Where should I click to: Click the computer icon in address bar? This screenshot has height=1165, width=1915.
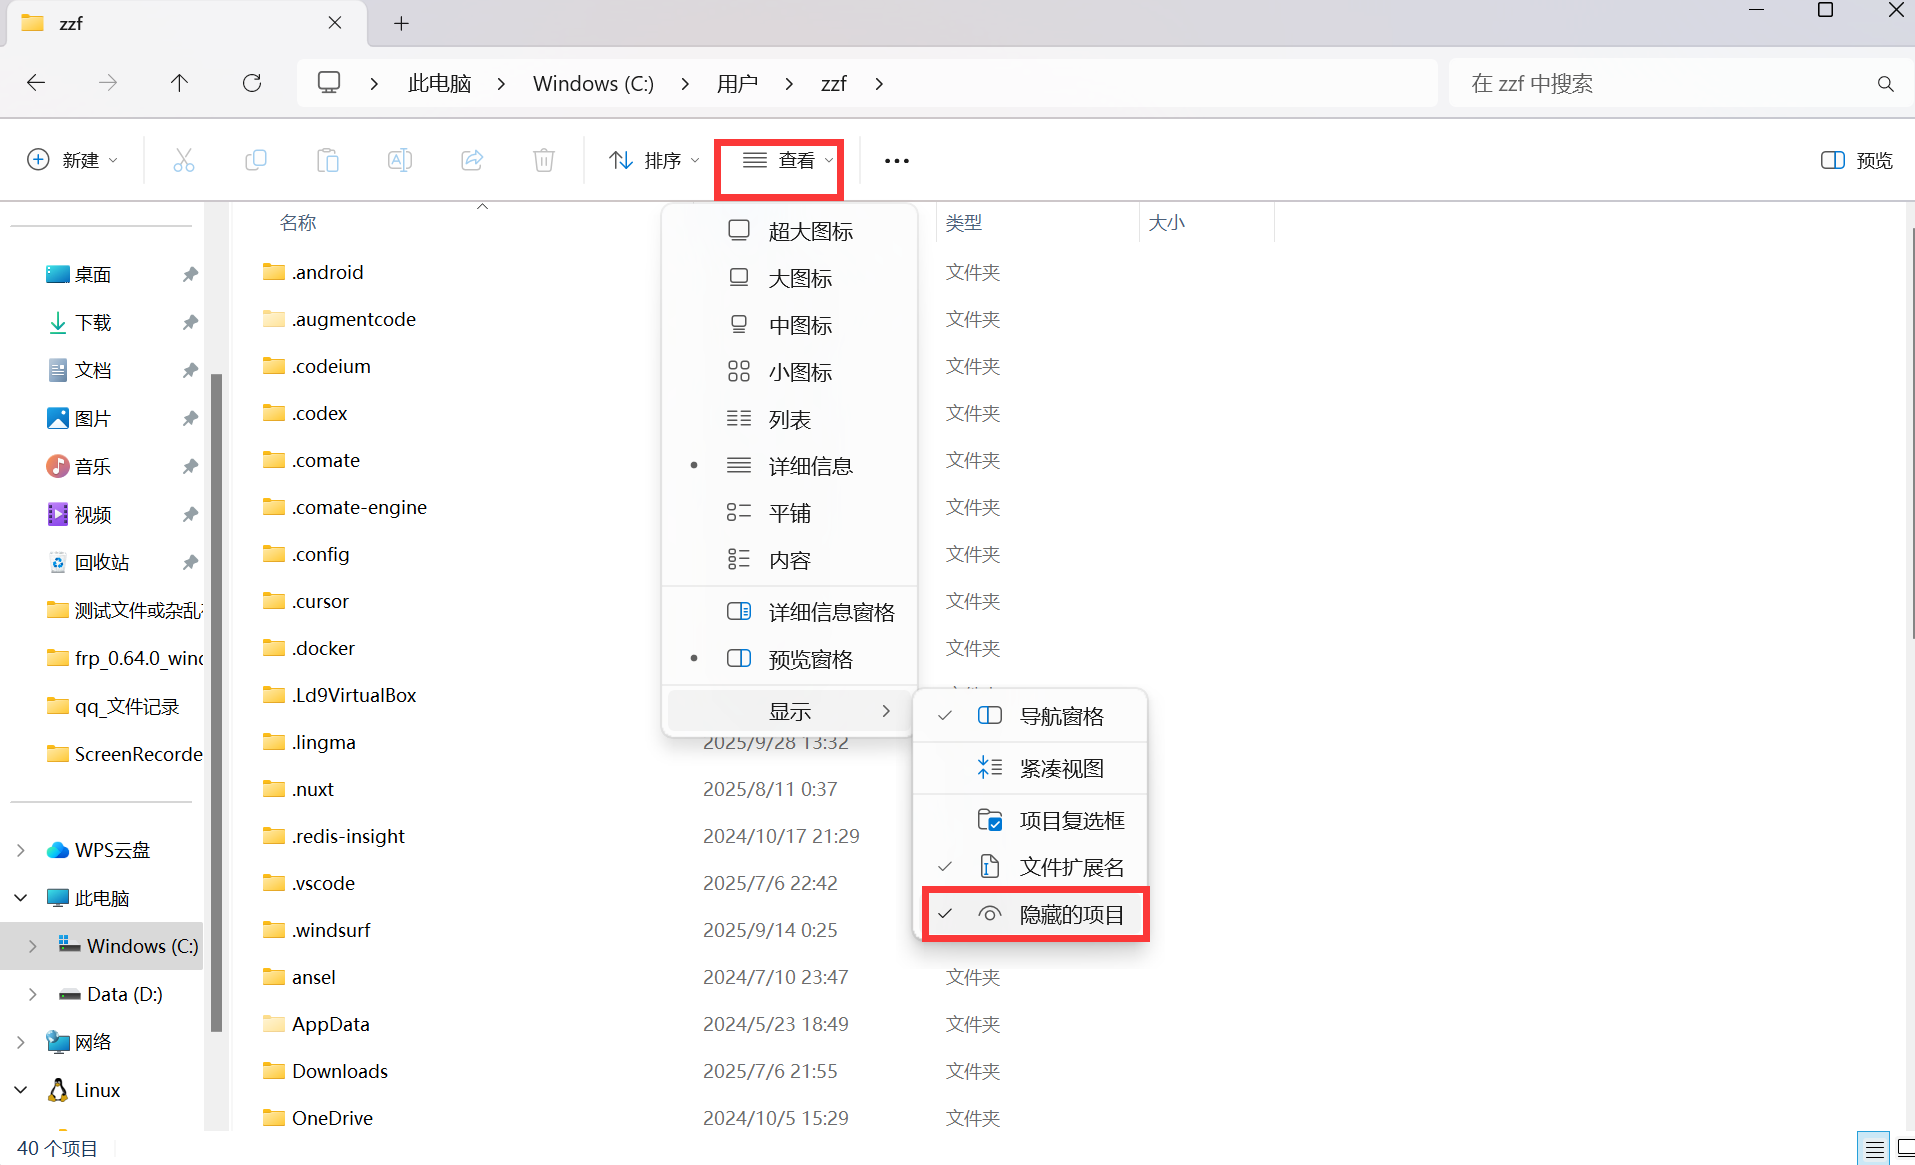pyautogui.click(x=329, y=82)
